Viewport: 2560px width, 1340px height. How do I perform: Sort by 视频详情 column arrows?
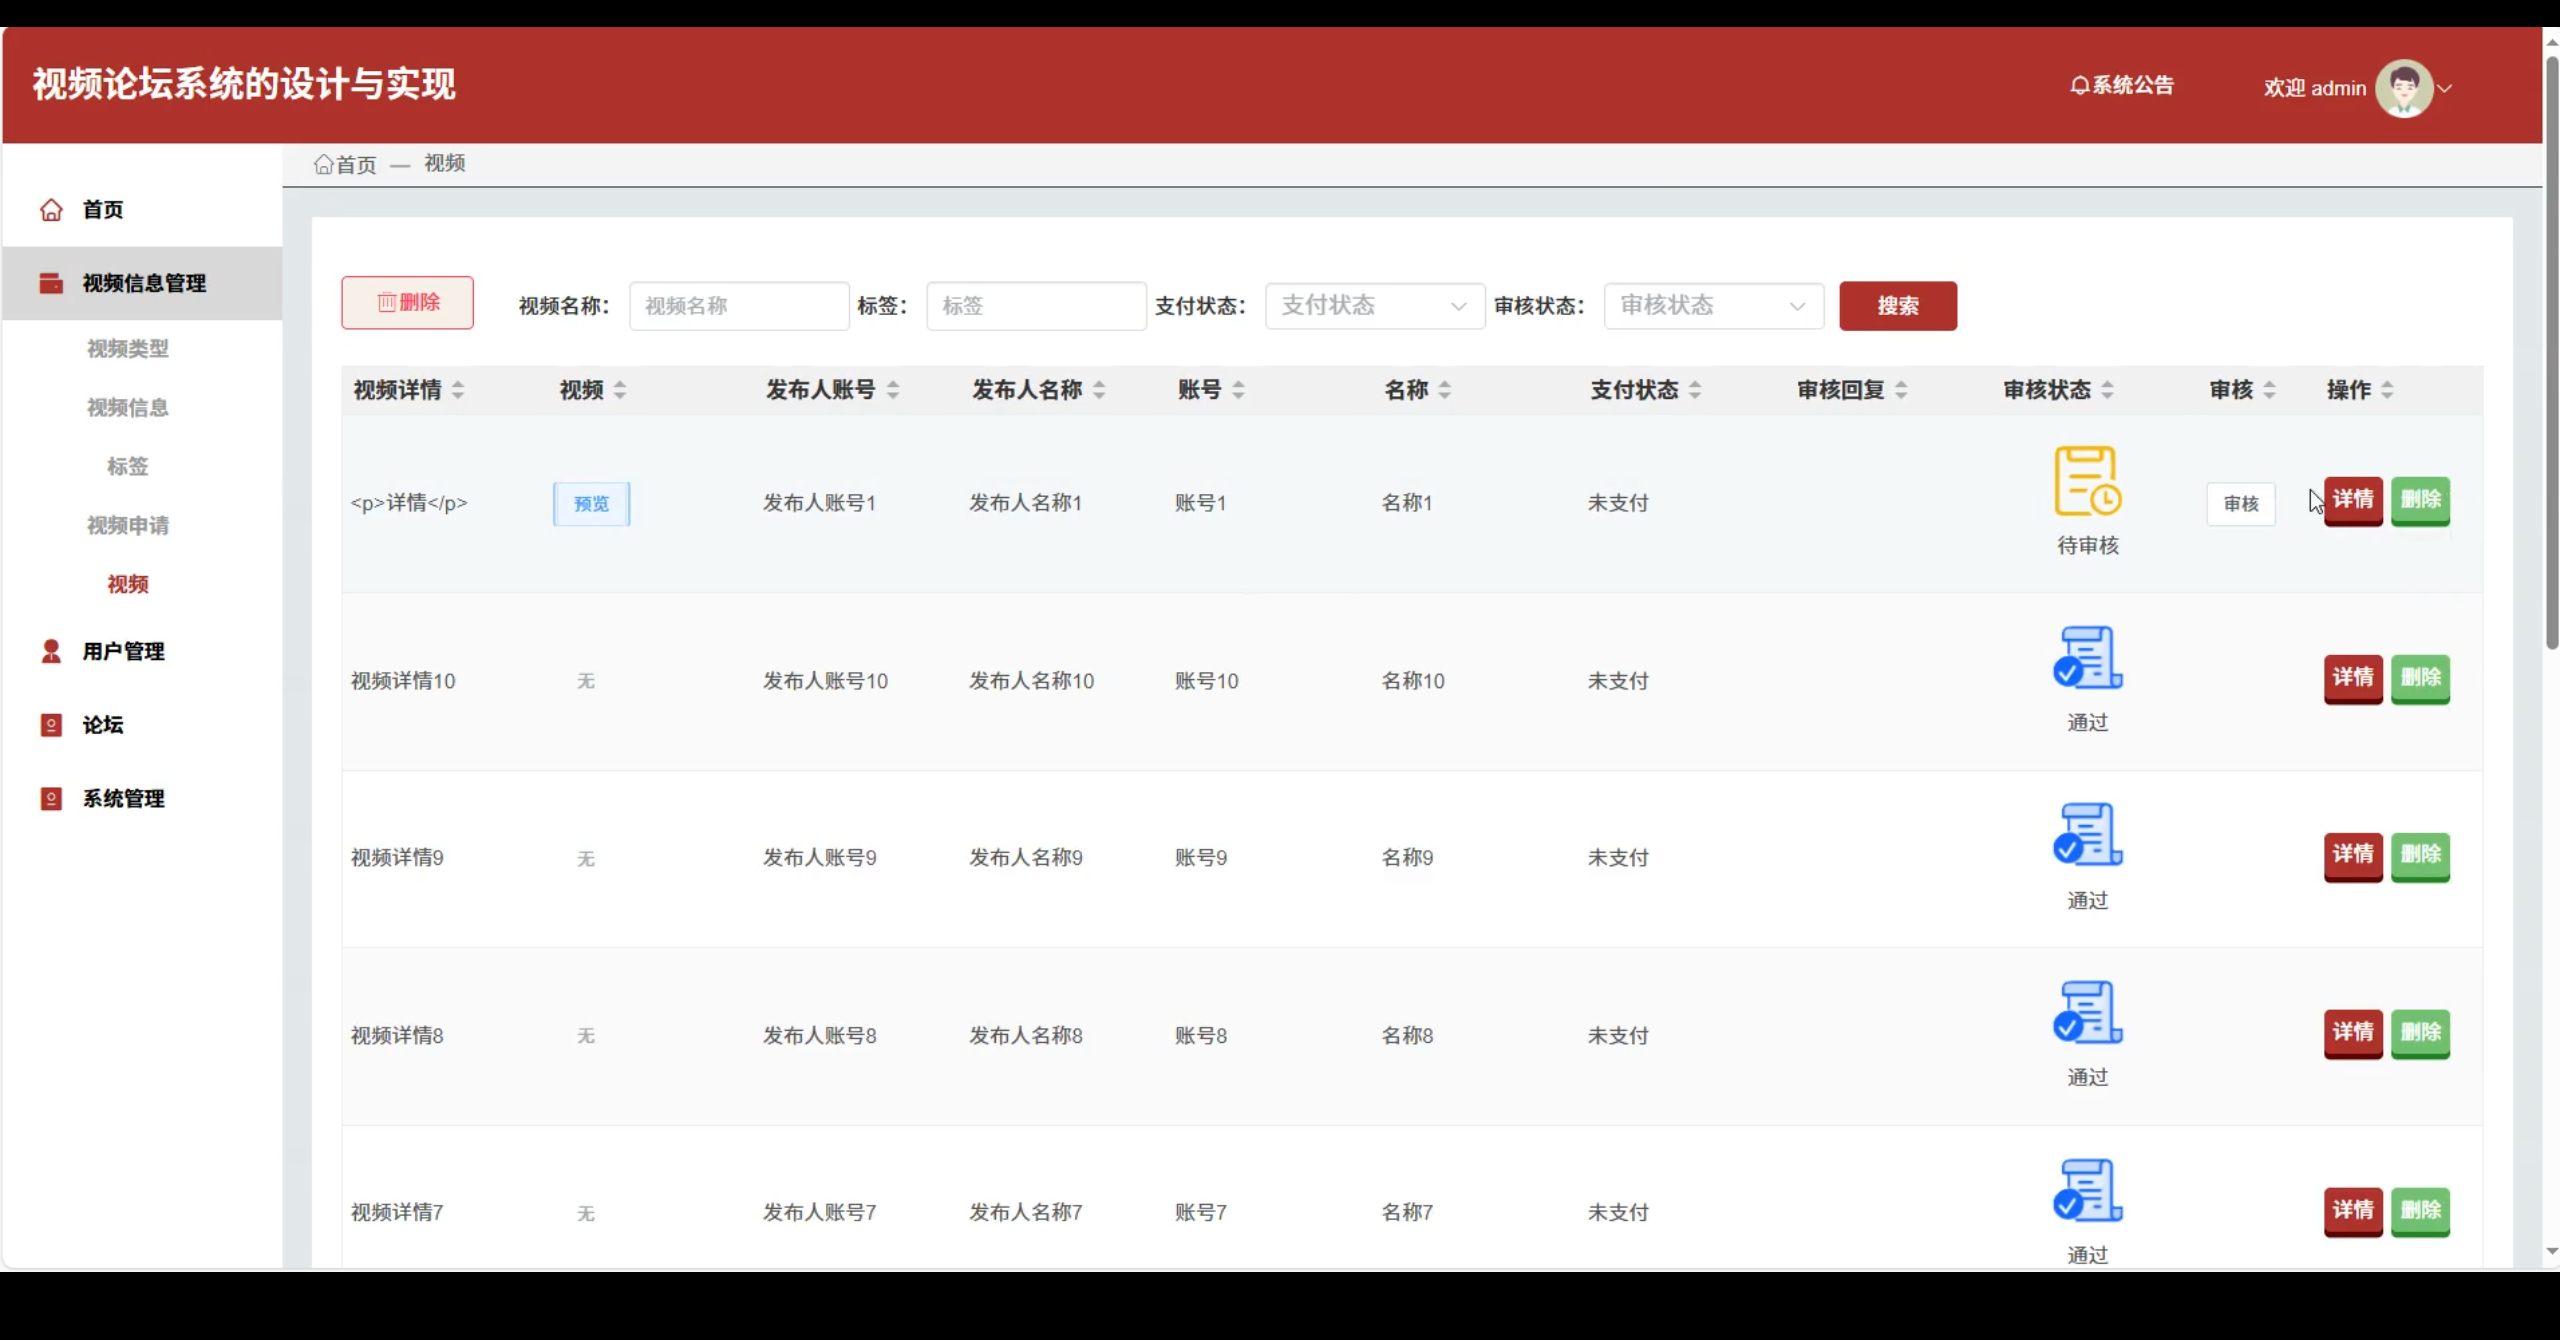coord(458,390)
